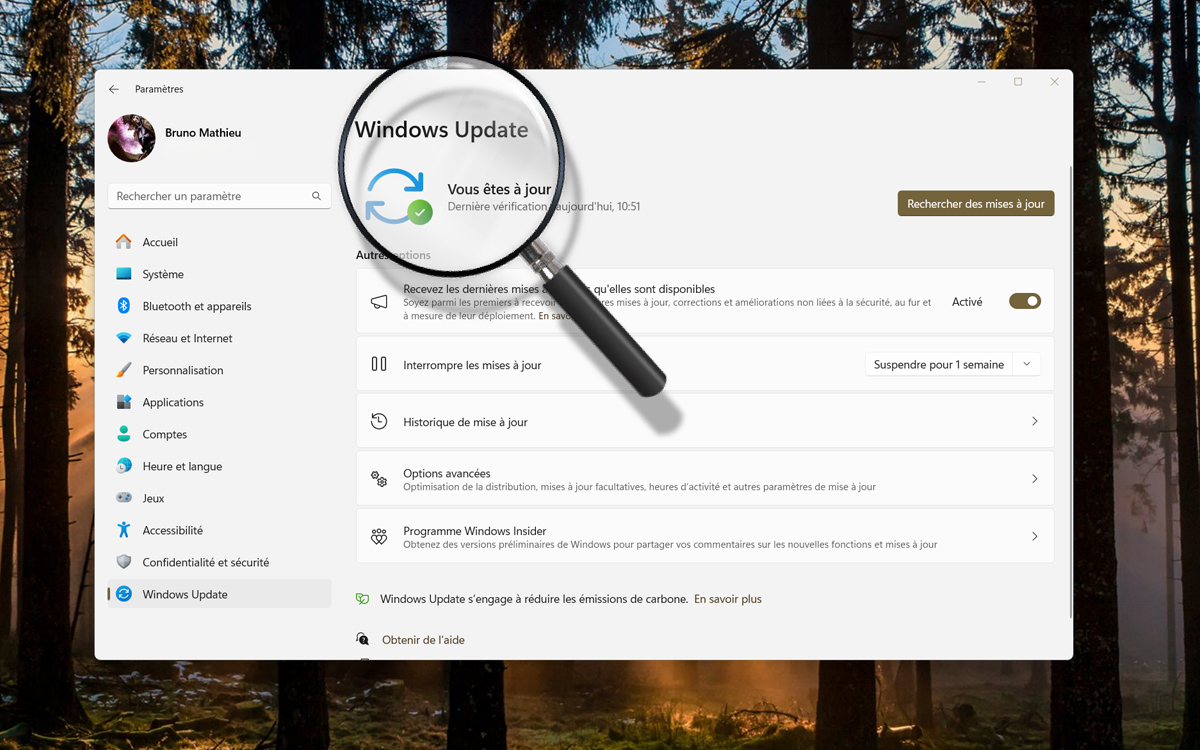Click the Vous êtes à jour status text
This screenshot has height=750, width=1200.
(x=499, y=189)
